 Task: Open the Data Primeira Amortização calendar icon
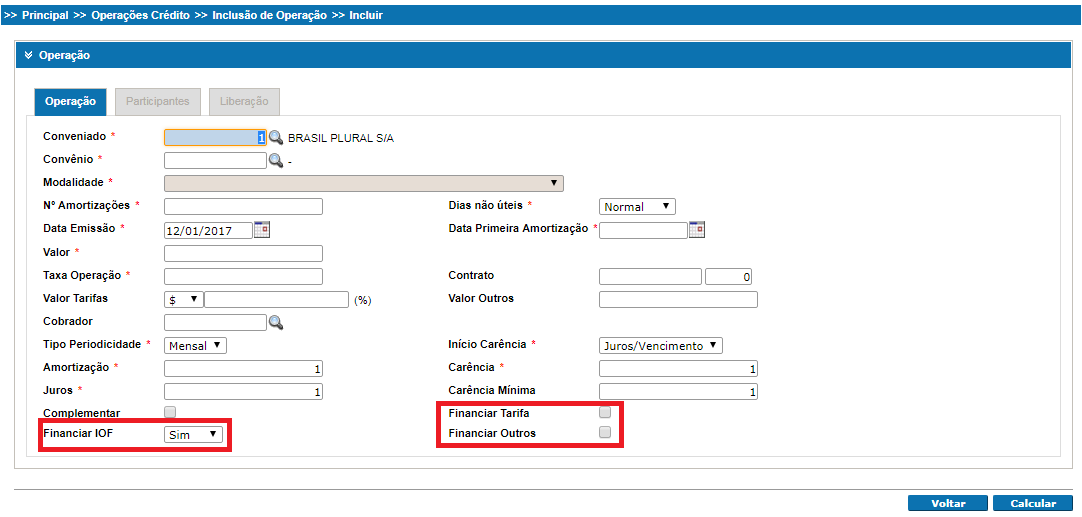[697, 230]
